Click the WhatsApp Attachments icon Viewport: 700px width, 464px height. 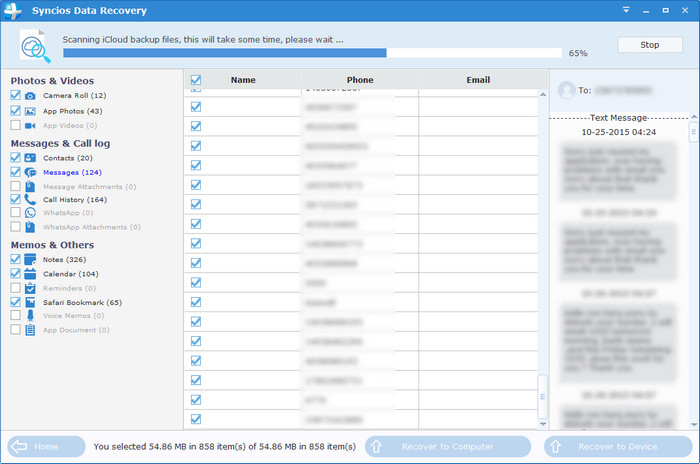pos(30,227)
